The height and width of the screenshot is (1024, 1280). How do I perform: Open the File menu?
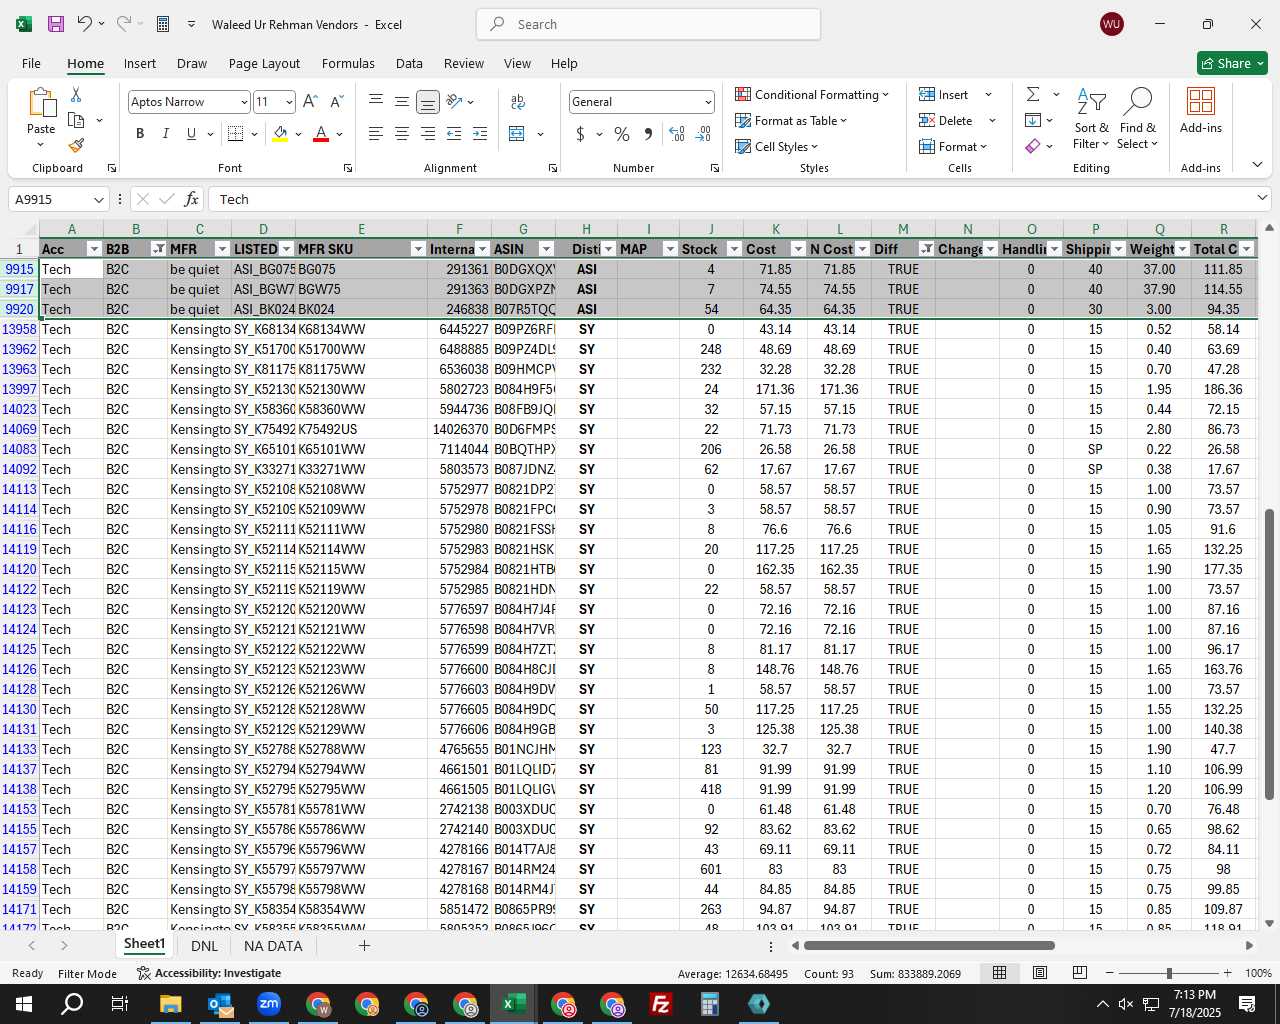pos(31,63)
